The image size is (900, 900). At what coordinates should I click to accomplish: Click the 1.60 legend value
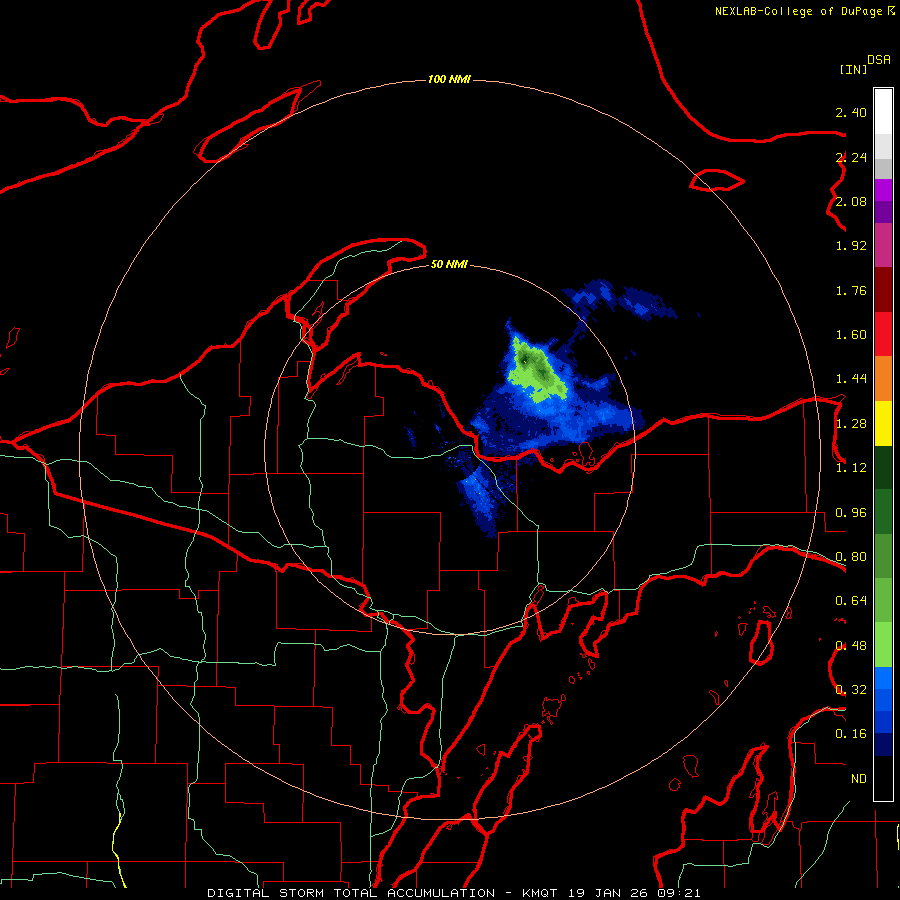pos(851,335)
